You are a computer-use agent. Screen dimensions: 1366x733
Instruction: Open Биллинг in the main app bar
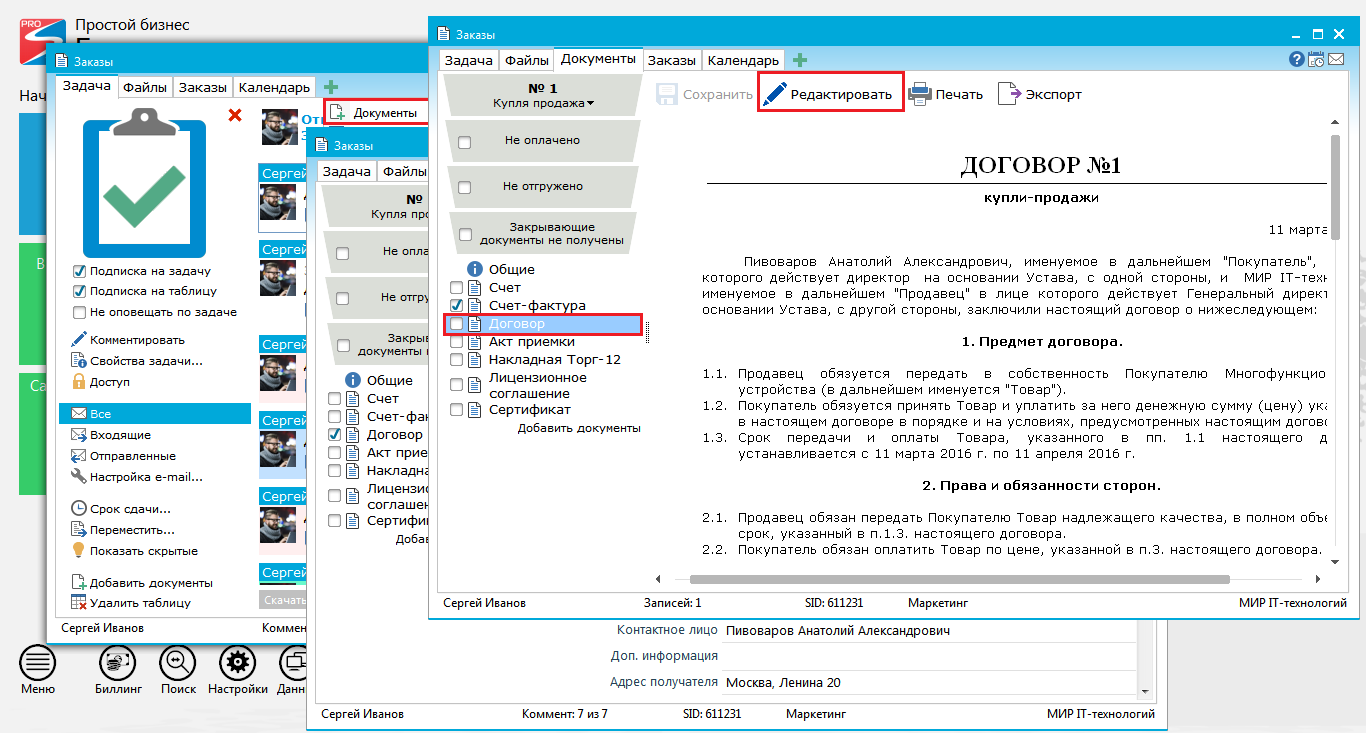(117, 670)
